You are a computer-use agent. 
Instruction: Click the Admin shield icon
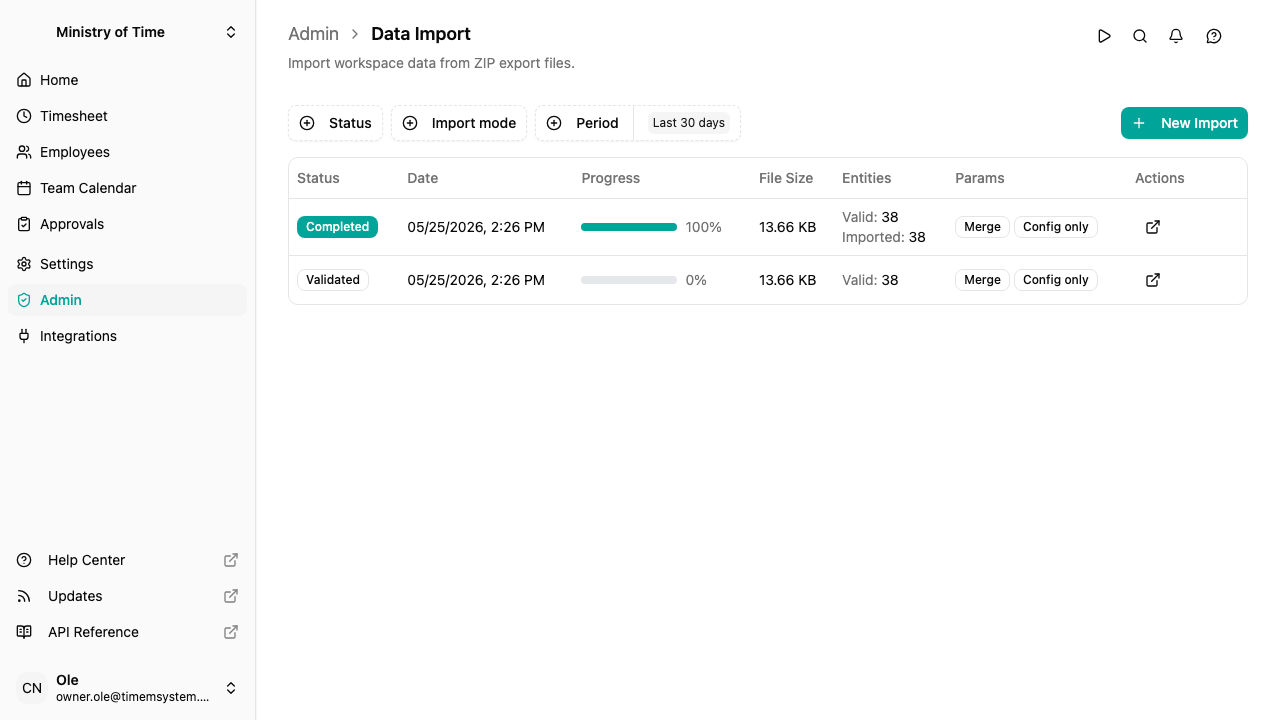click(24, 300)
